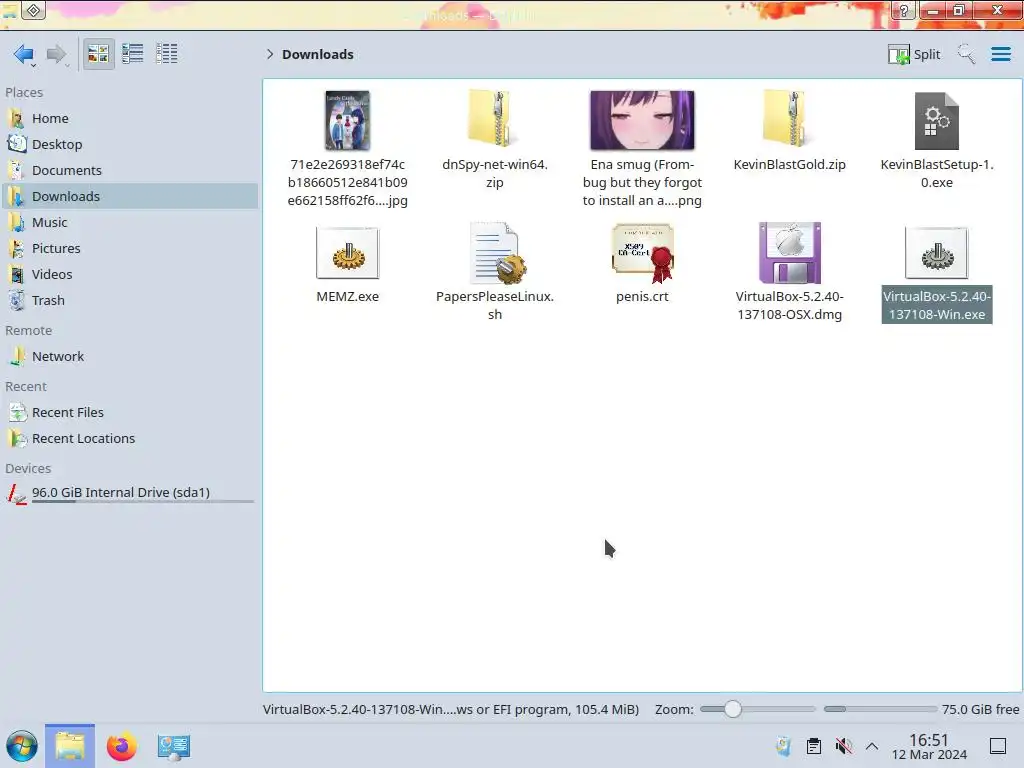Click status bar file info text
Viewport: 1024px width, 768px height.
tap(451, 709)
